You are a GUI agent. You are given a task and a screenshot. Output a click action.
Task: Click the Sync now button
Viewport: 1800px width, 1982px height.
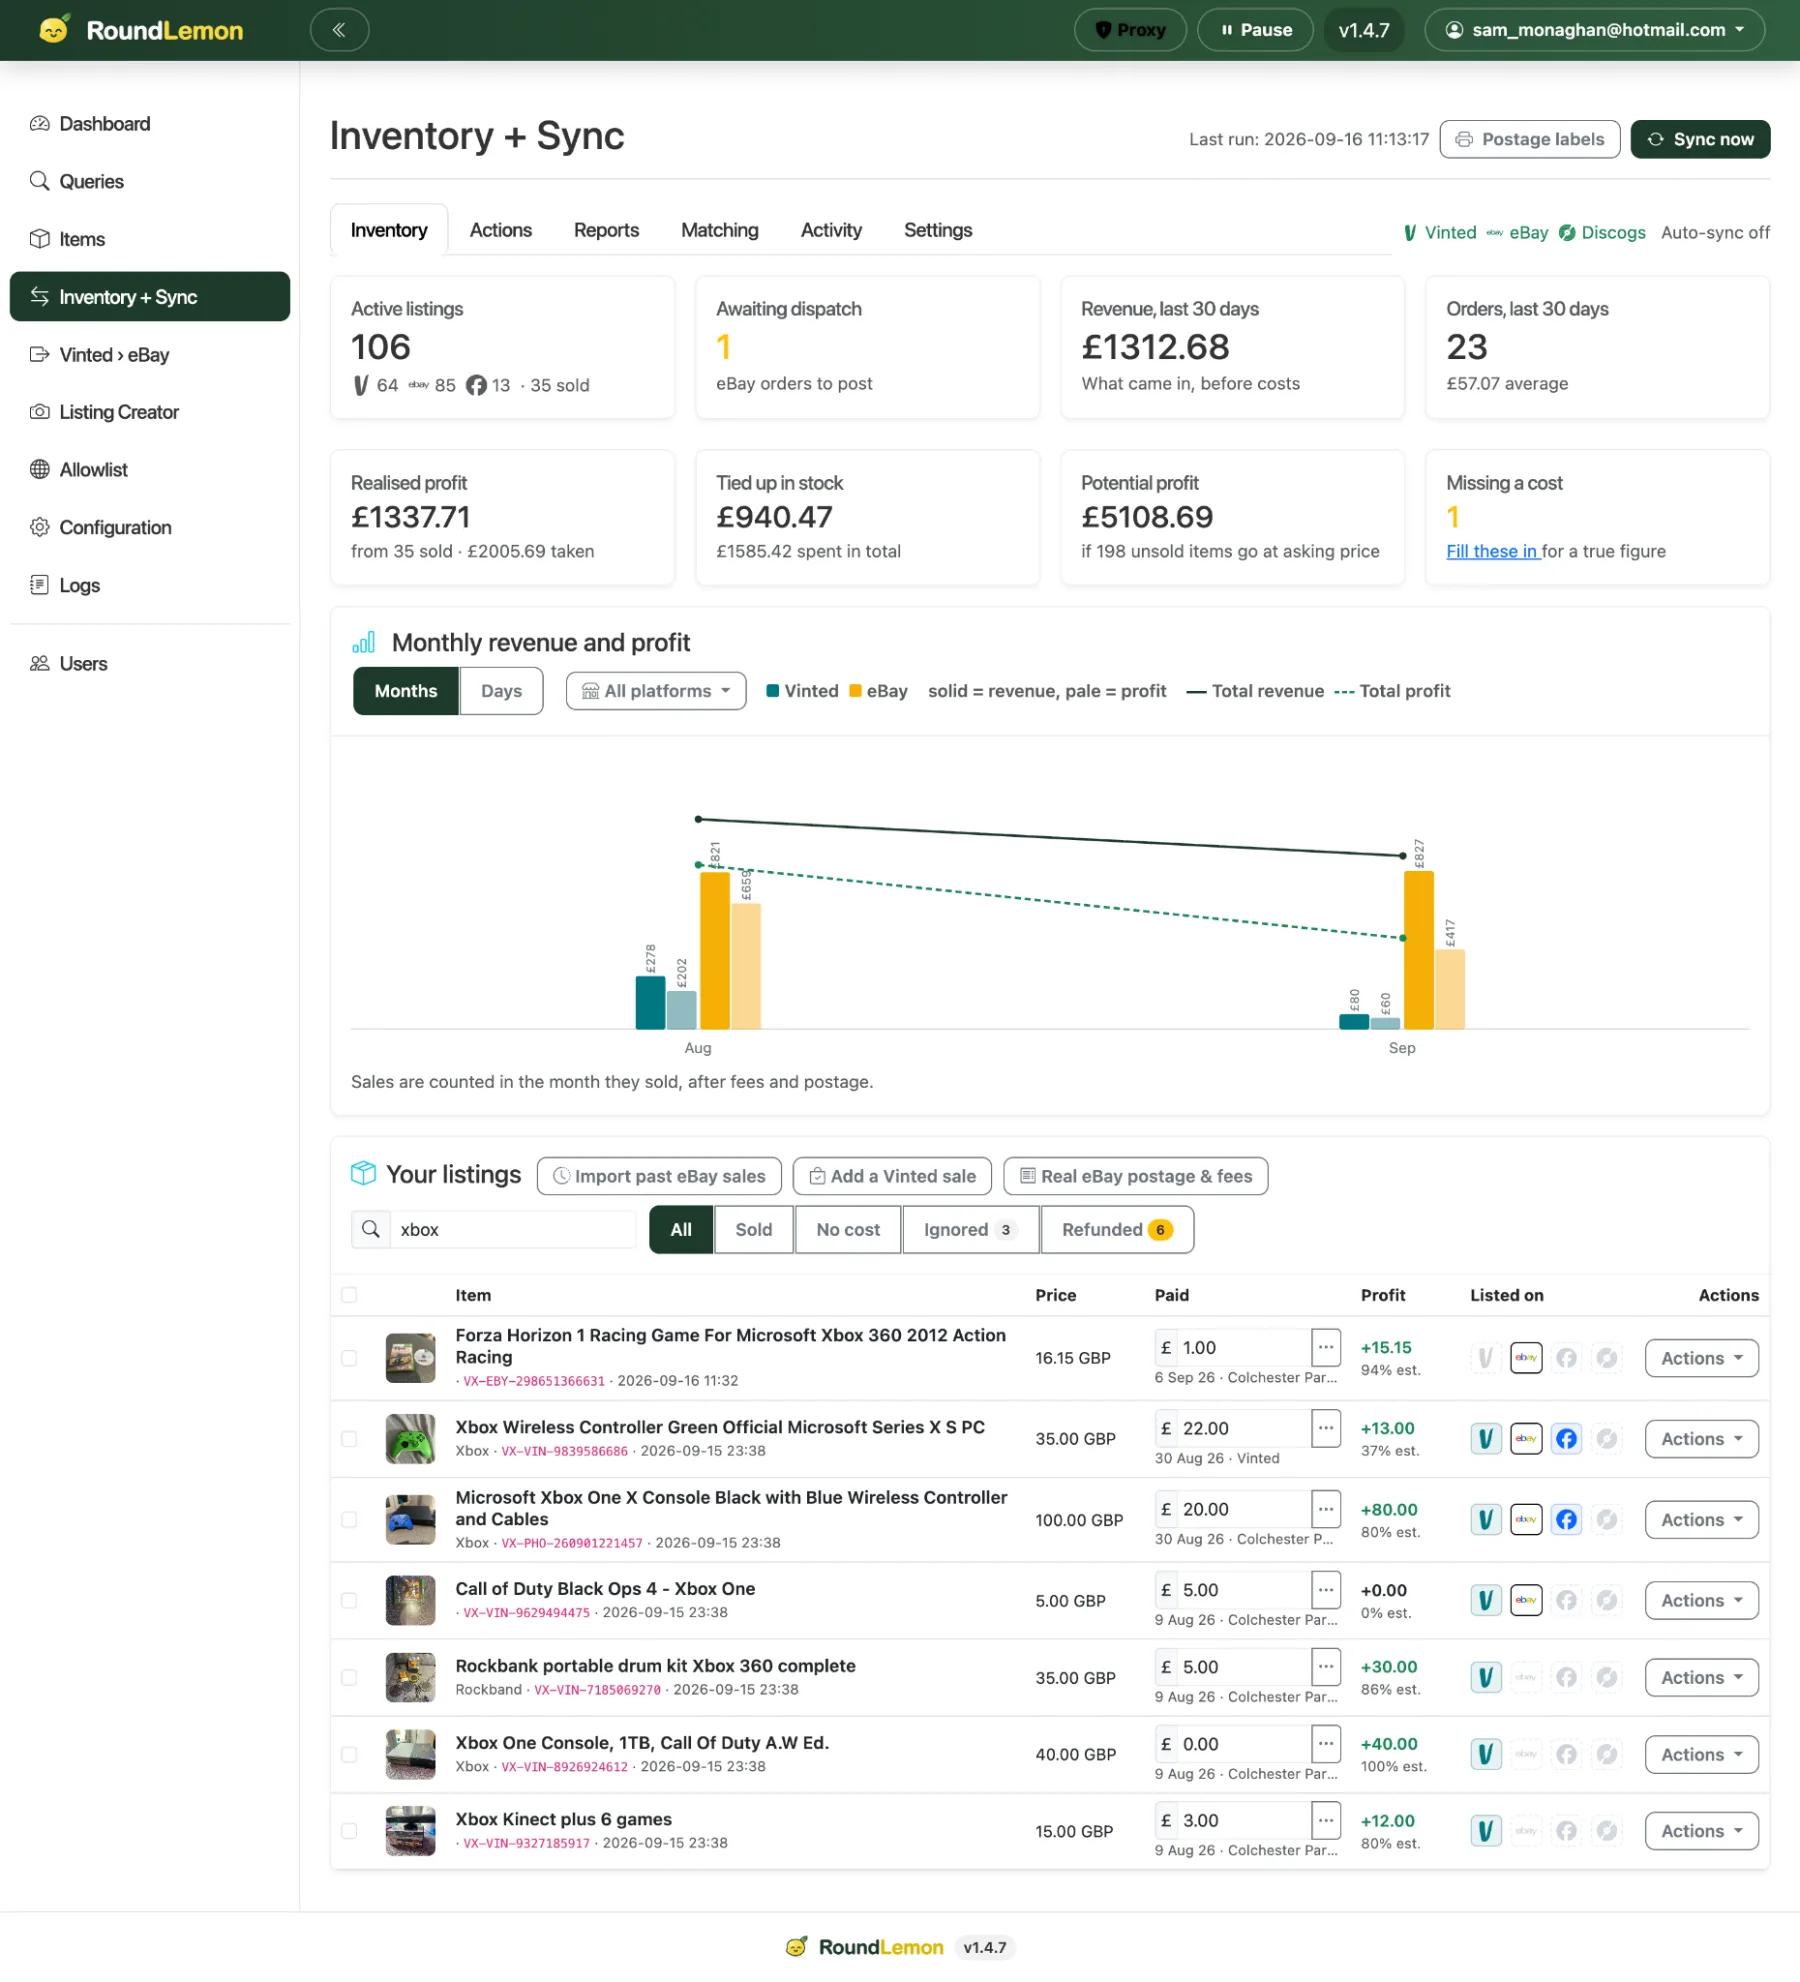pos(1700,139)
